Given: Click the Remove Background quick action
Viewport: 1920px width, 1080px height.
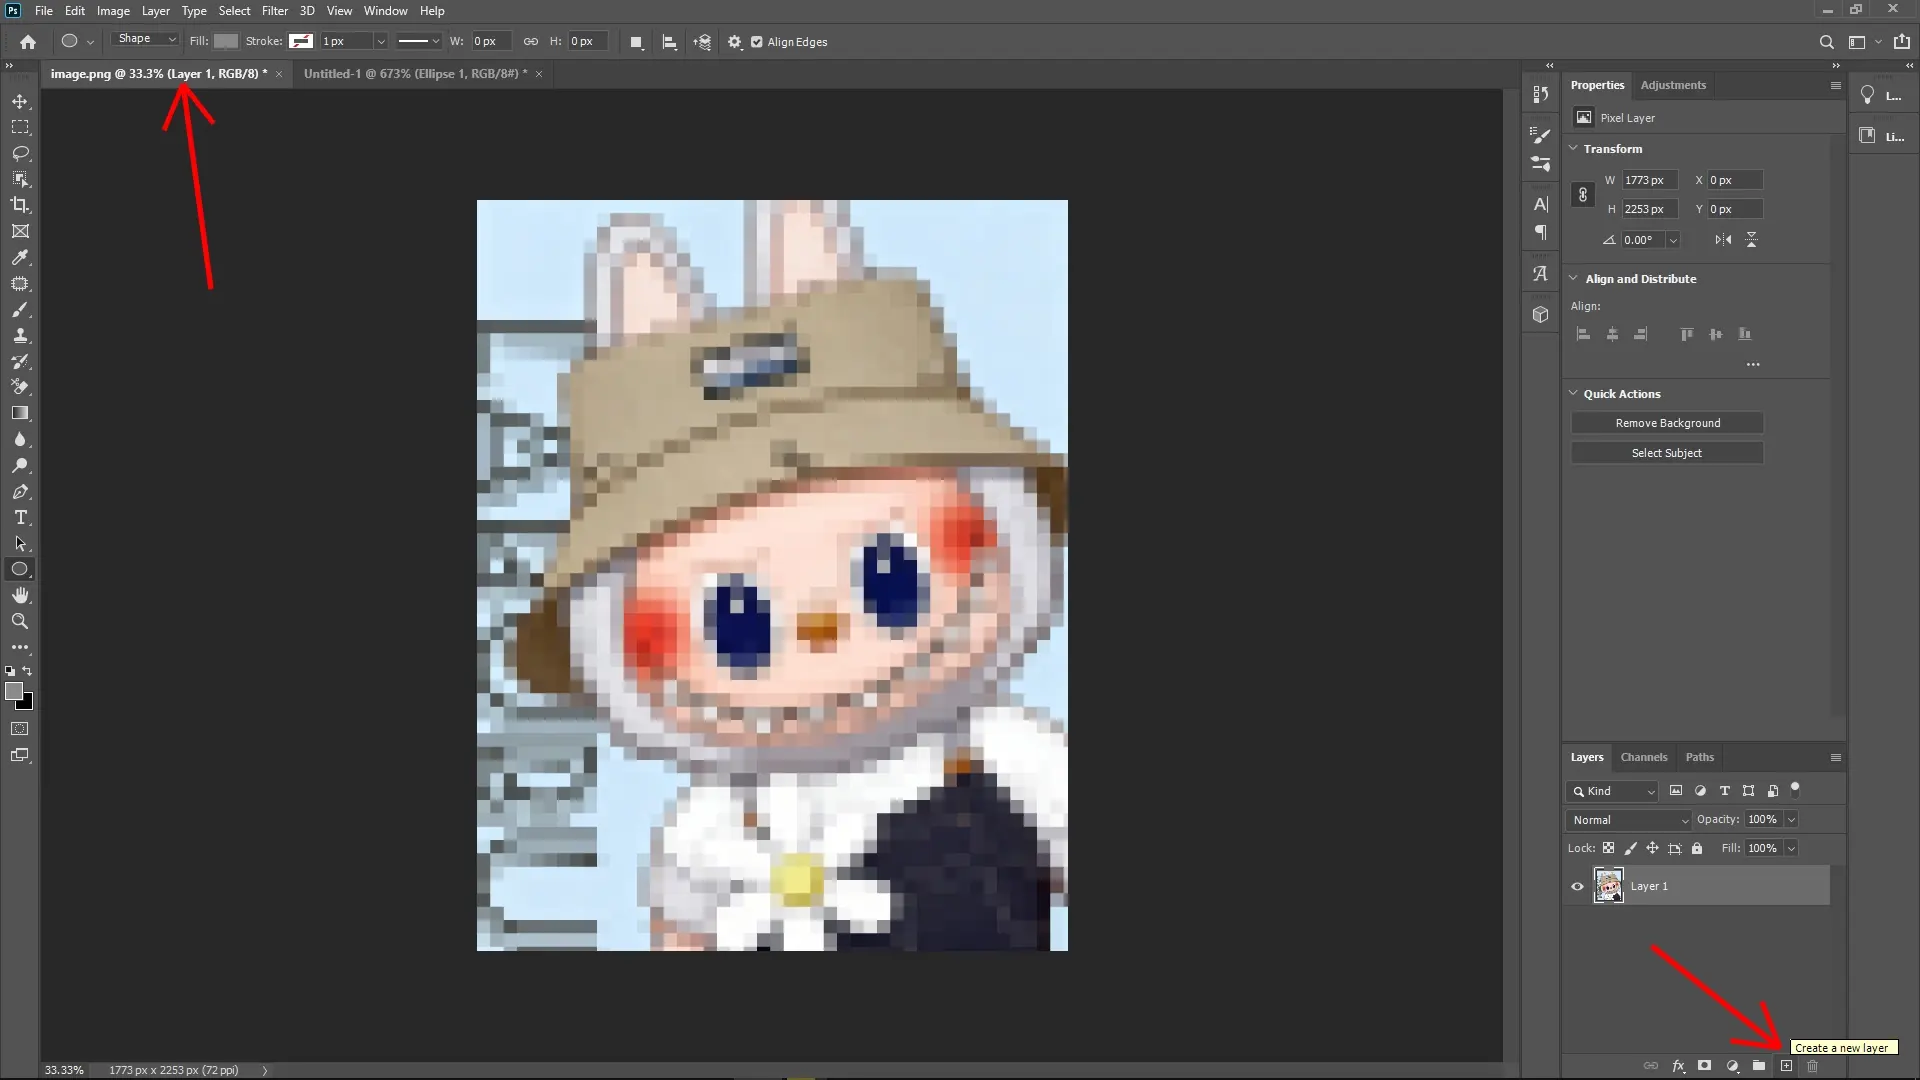Looking at the screenshot, I should click(1667, 422).
